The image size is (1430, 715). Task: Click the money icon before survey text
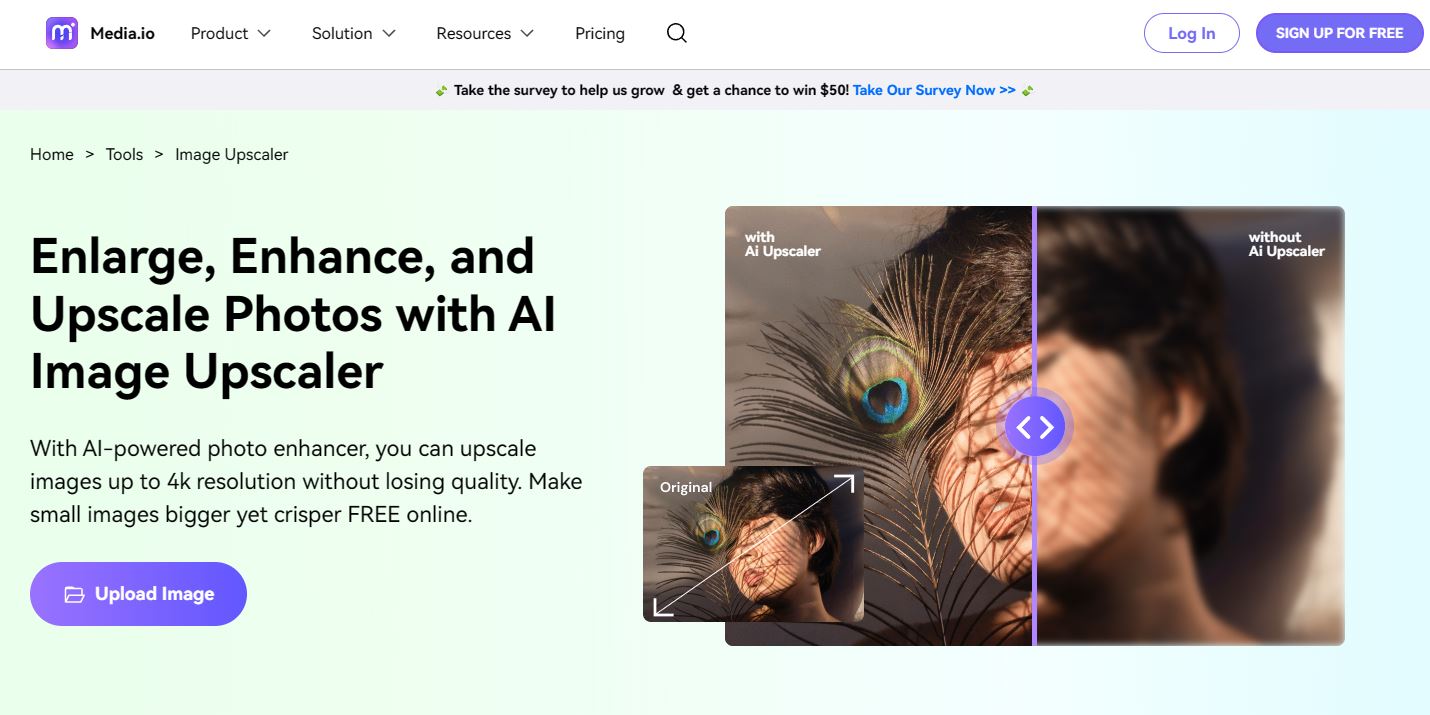pyautogui.click(x=441, y=91)
